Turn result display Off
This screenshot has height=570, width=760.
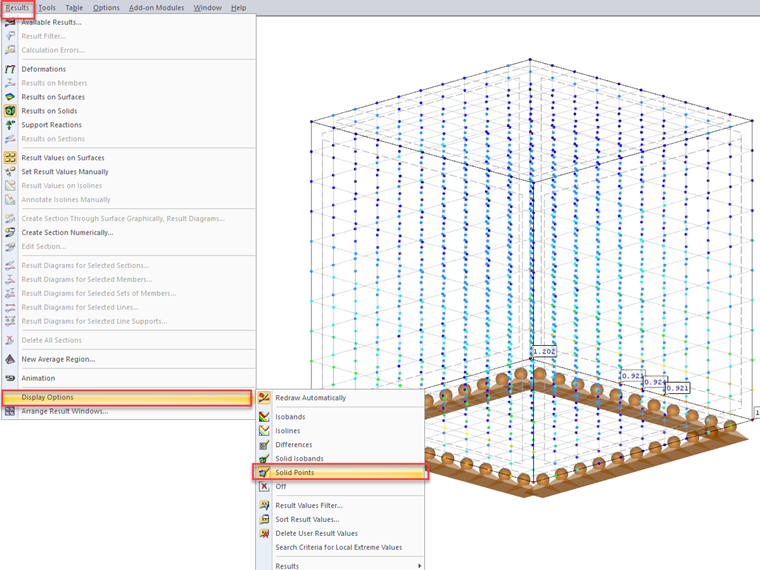281,487
